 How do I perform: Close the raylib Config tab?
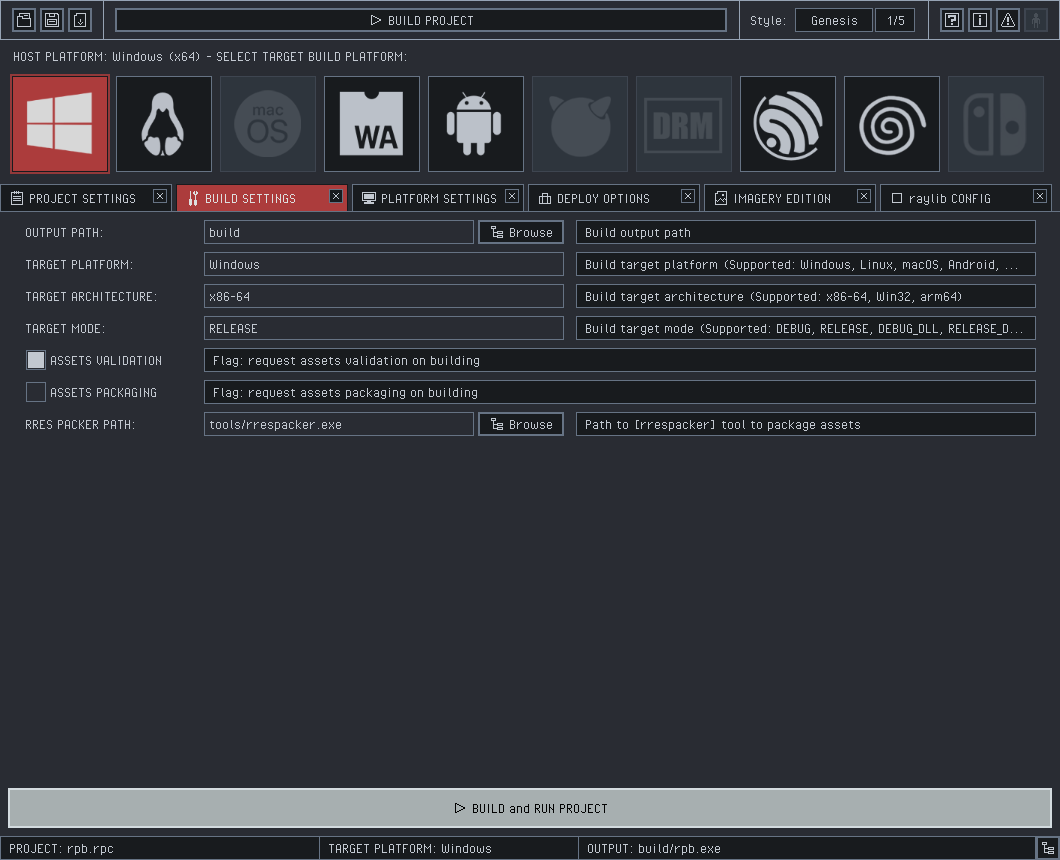coord(1040,196)
